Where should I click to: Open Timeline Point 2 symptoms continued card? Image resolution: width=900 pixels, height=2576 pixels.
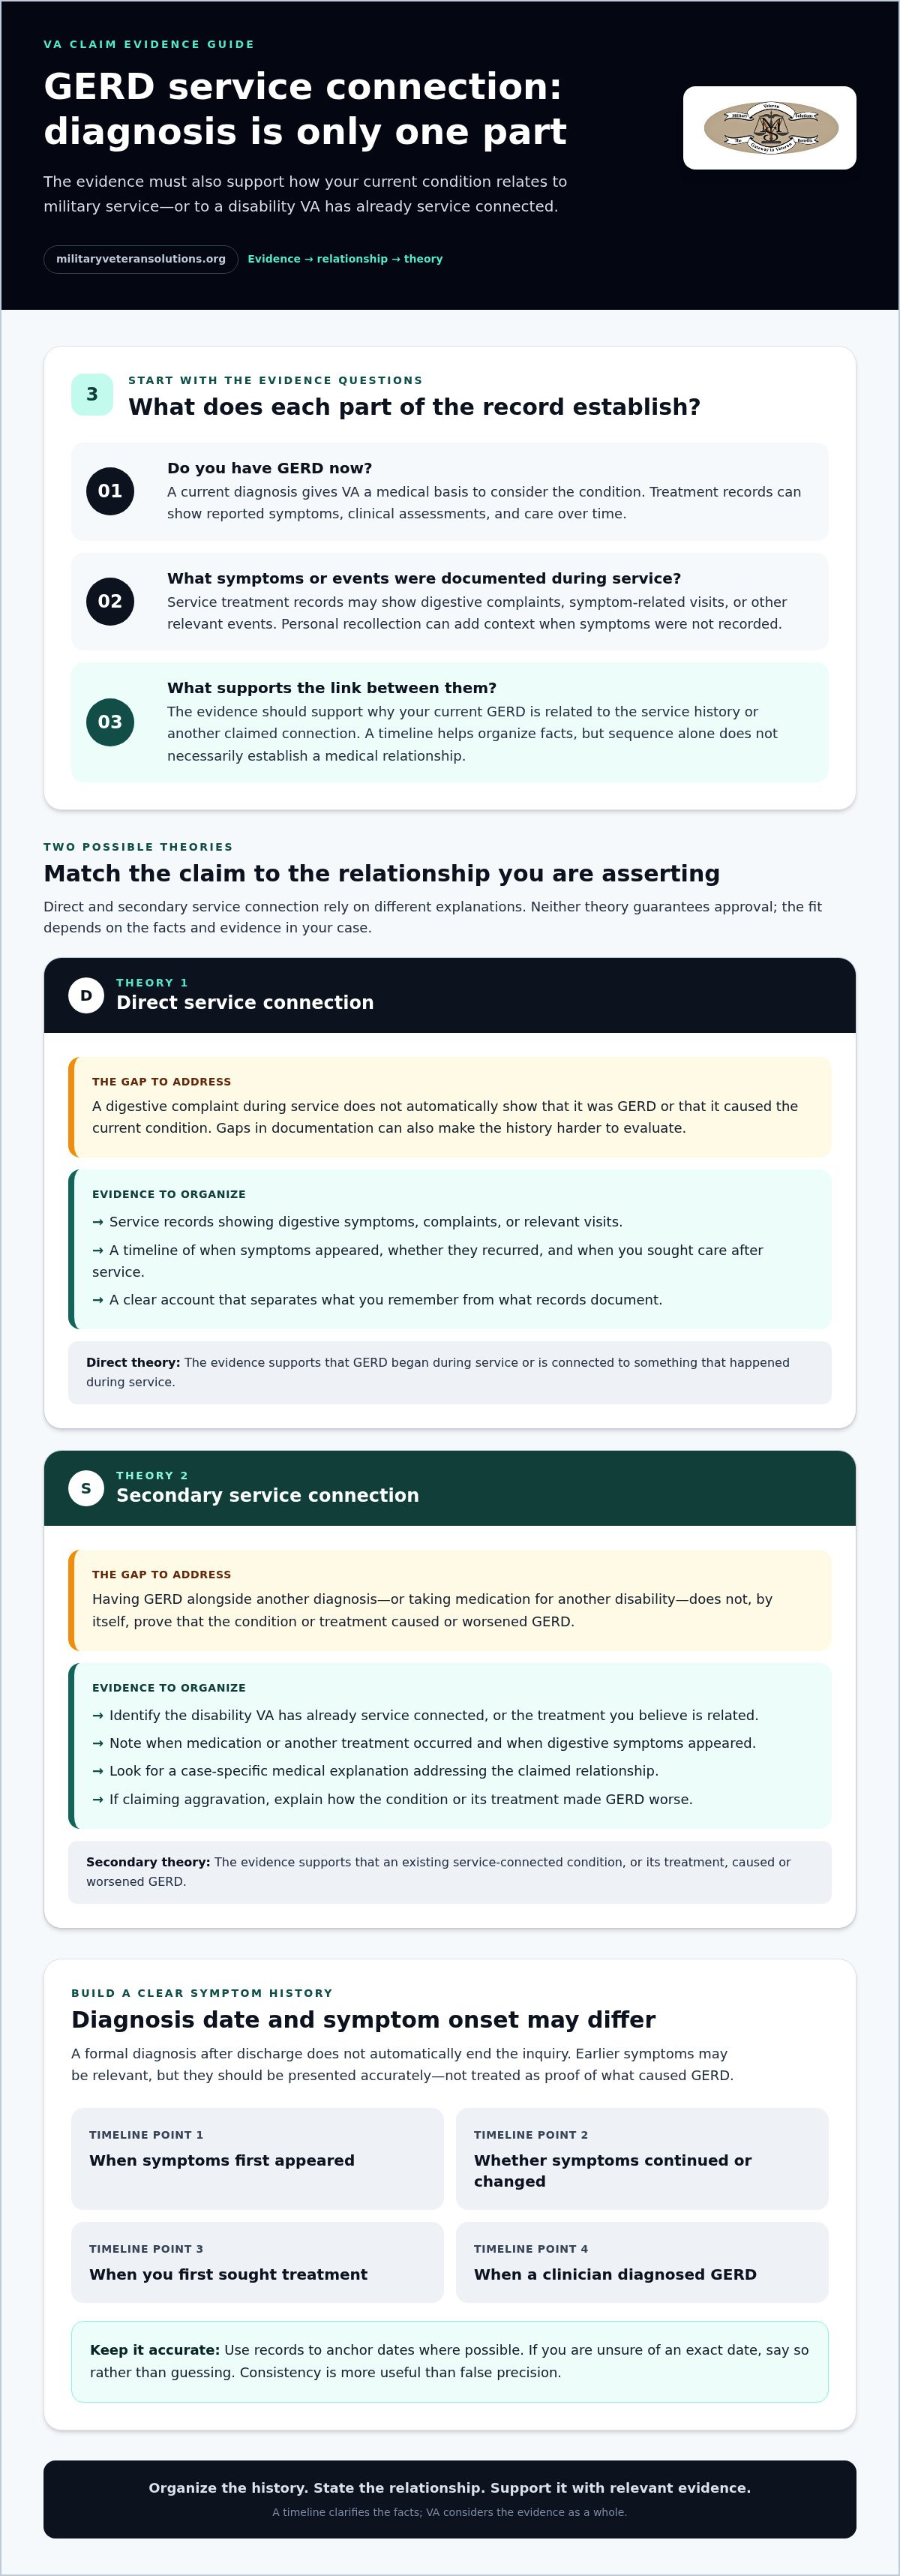642,2158
